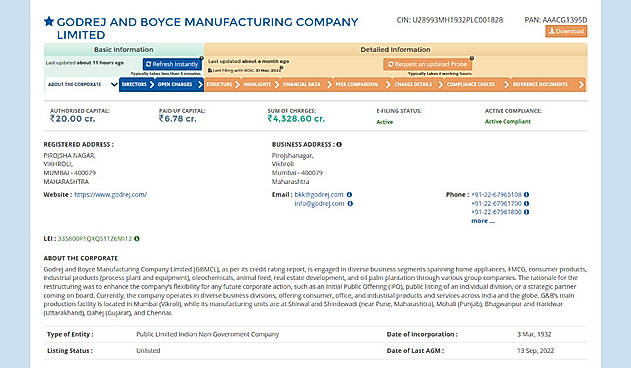631x368 pixels.
Task: Click the date of last AGM 13 Sep, 2022
Action: (536, 351)
